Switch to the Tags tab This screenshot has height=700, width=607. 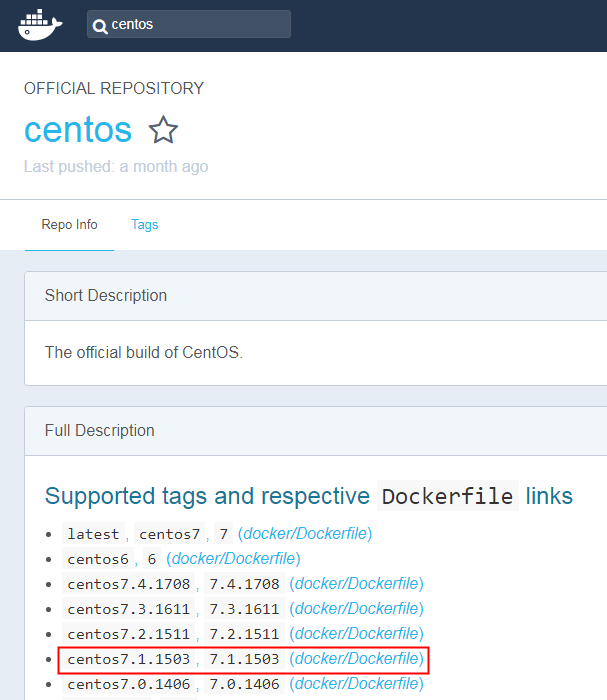145,224
